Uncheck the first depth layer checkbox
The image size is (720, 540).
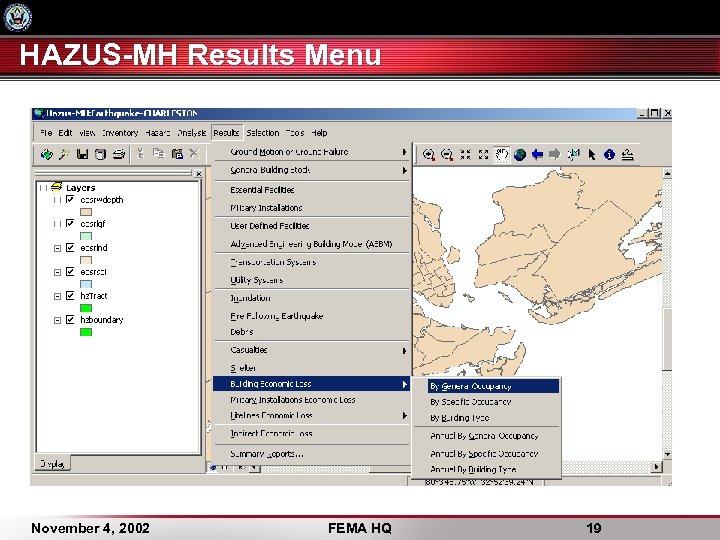(x=70, y=199)
